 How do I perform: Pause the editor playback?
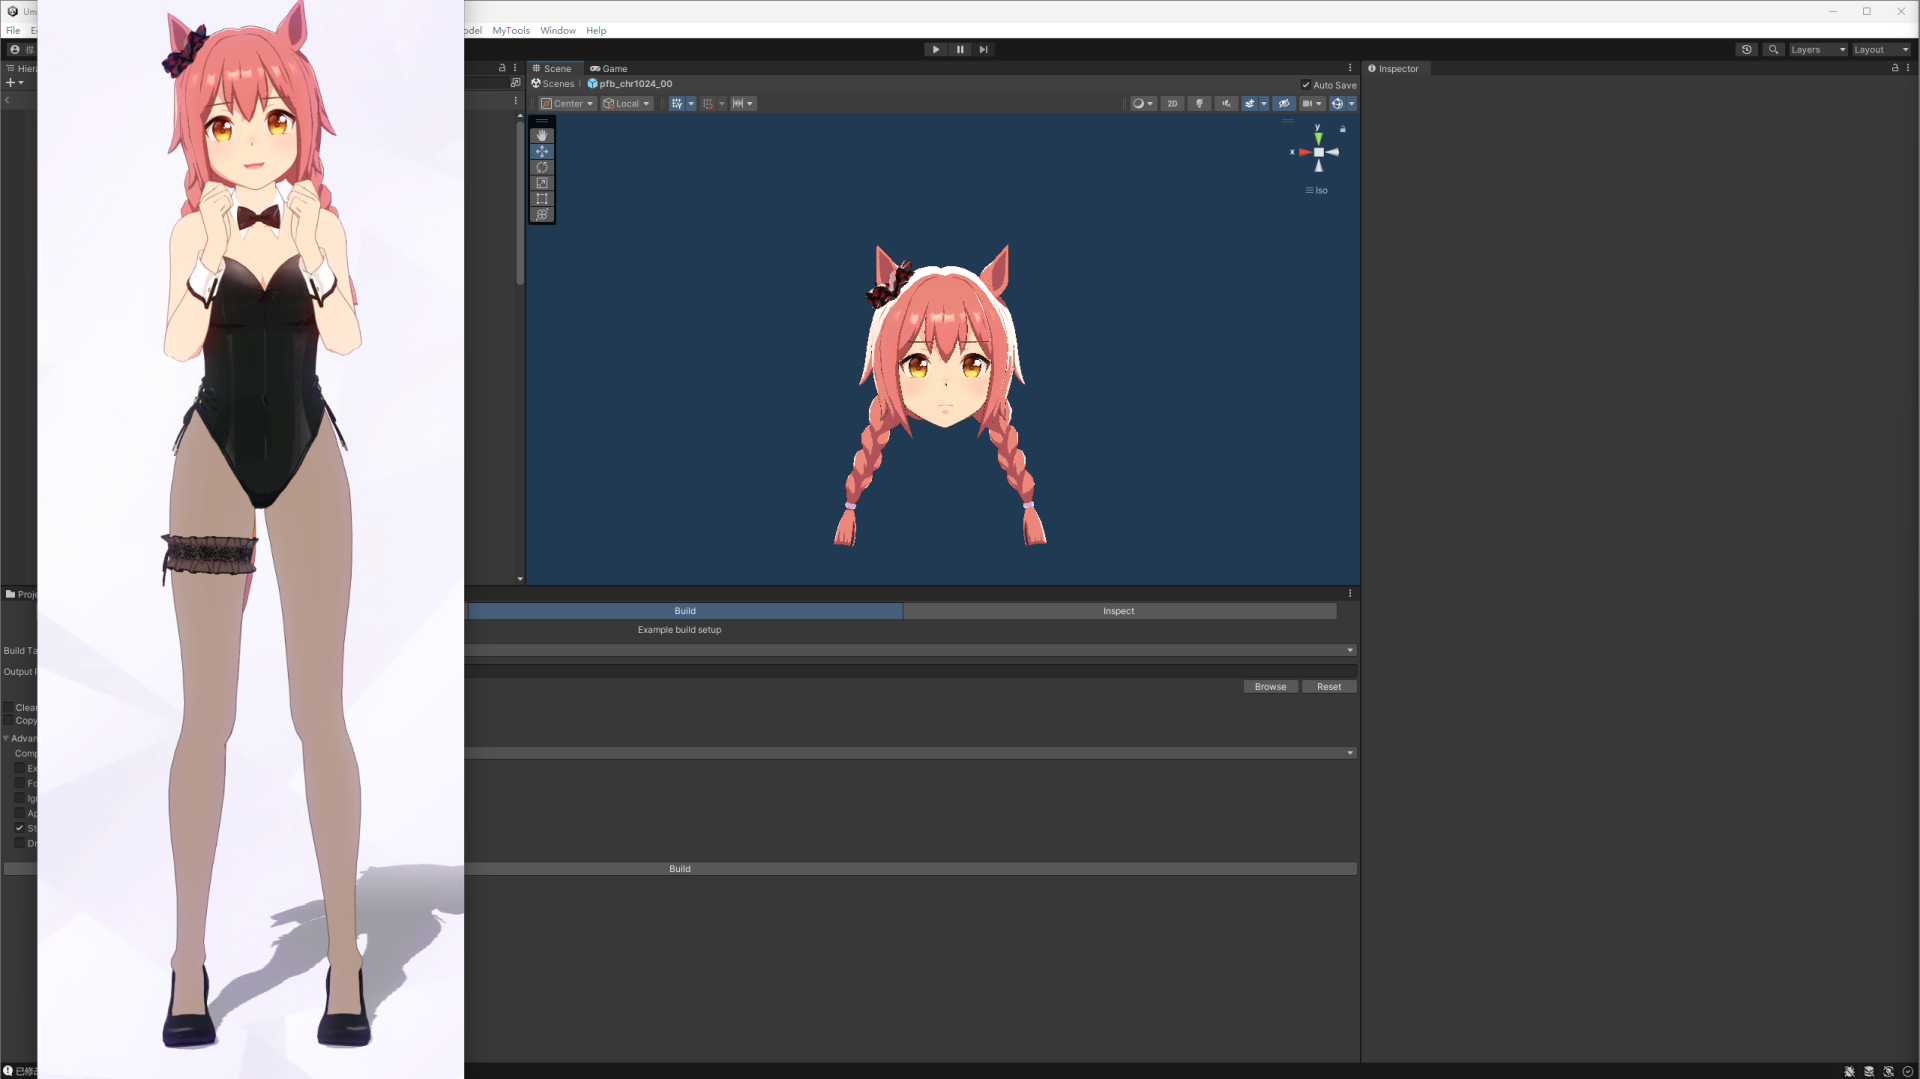tap(960, 49)
